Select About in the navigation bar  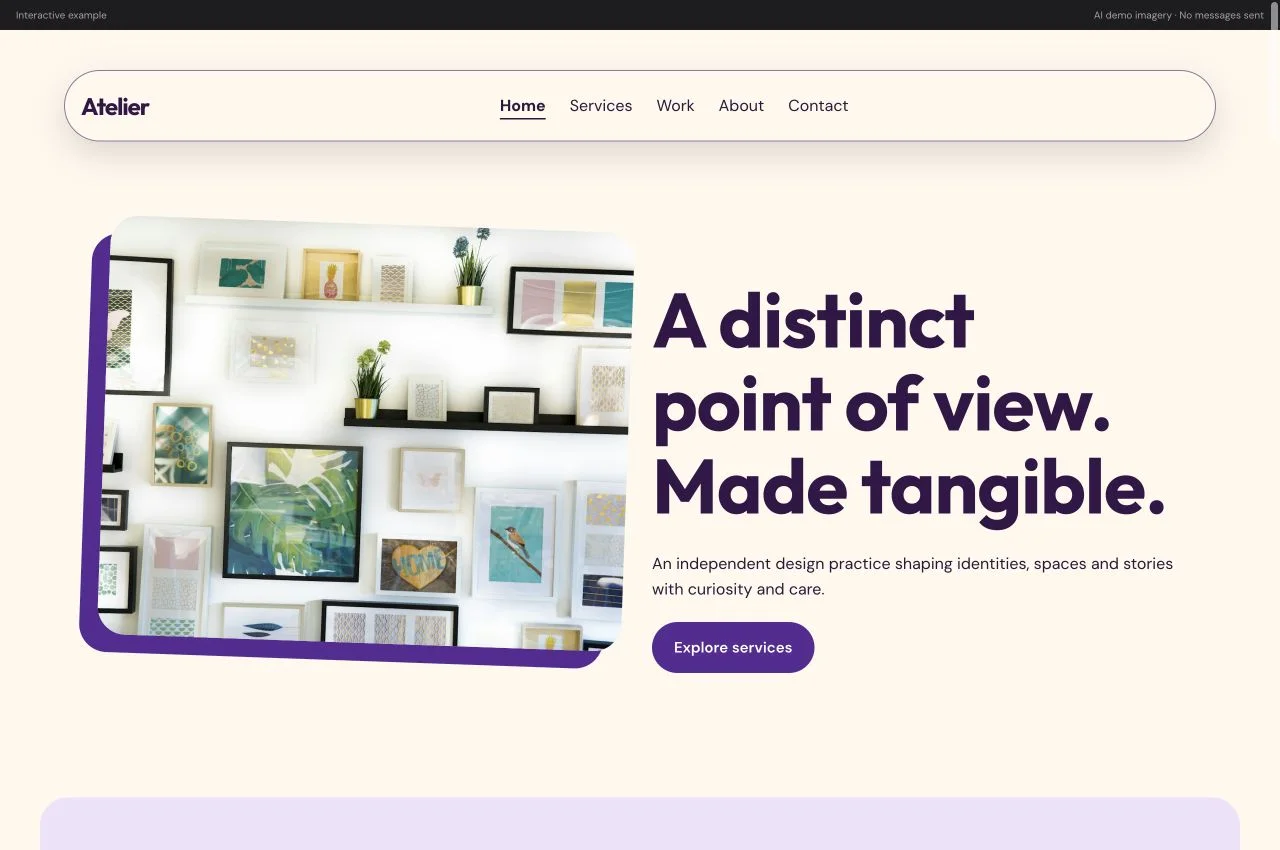point(741,106)
